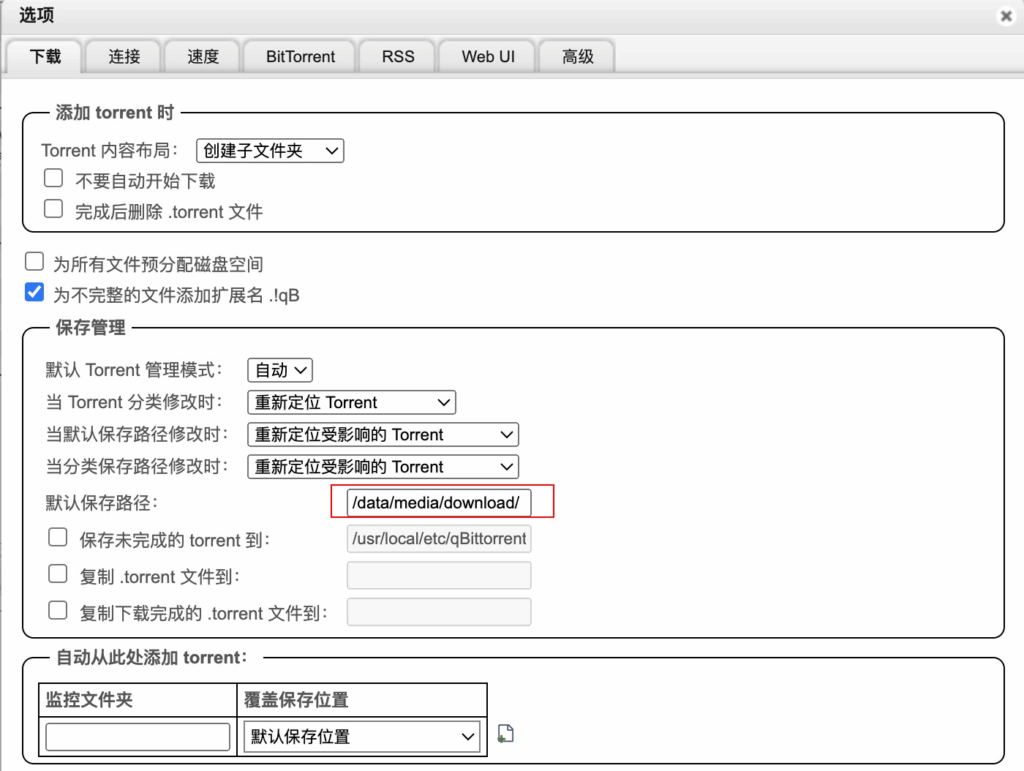Click the 监控文件夹 text field

(138, 737)
